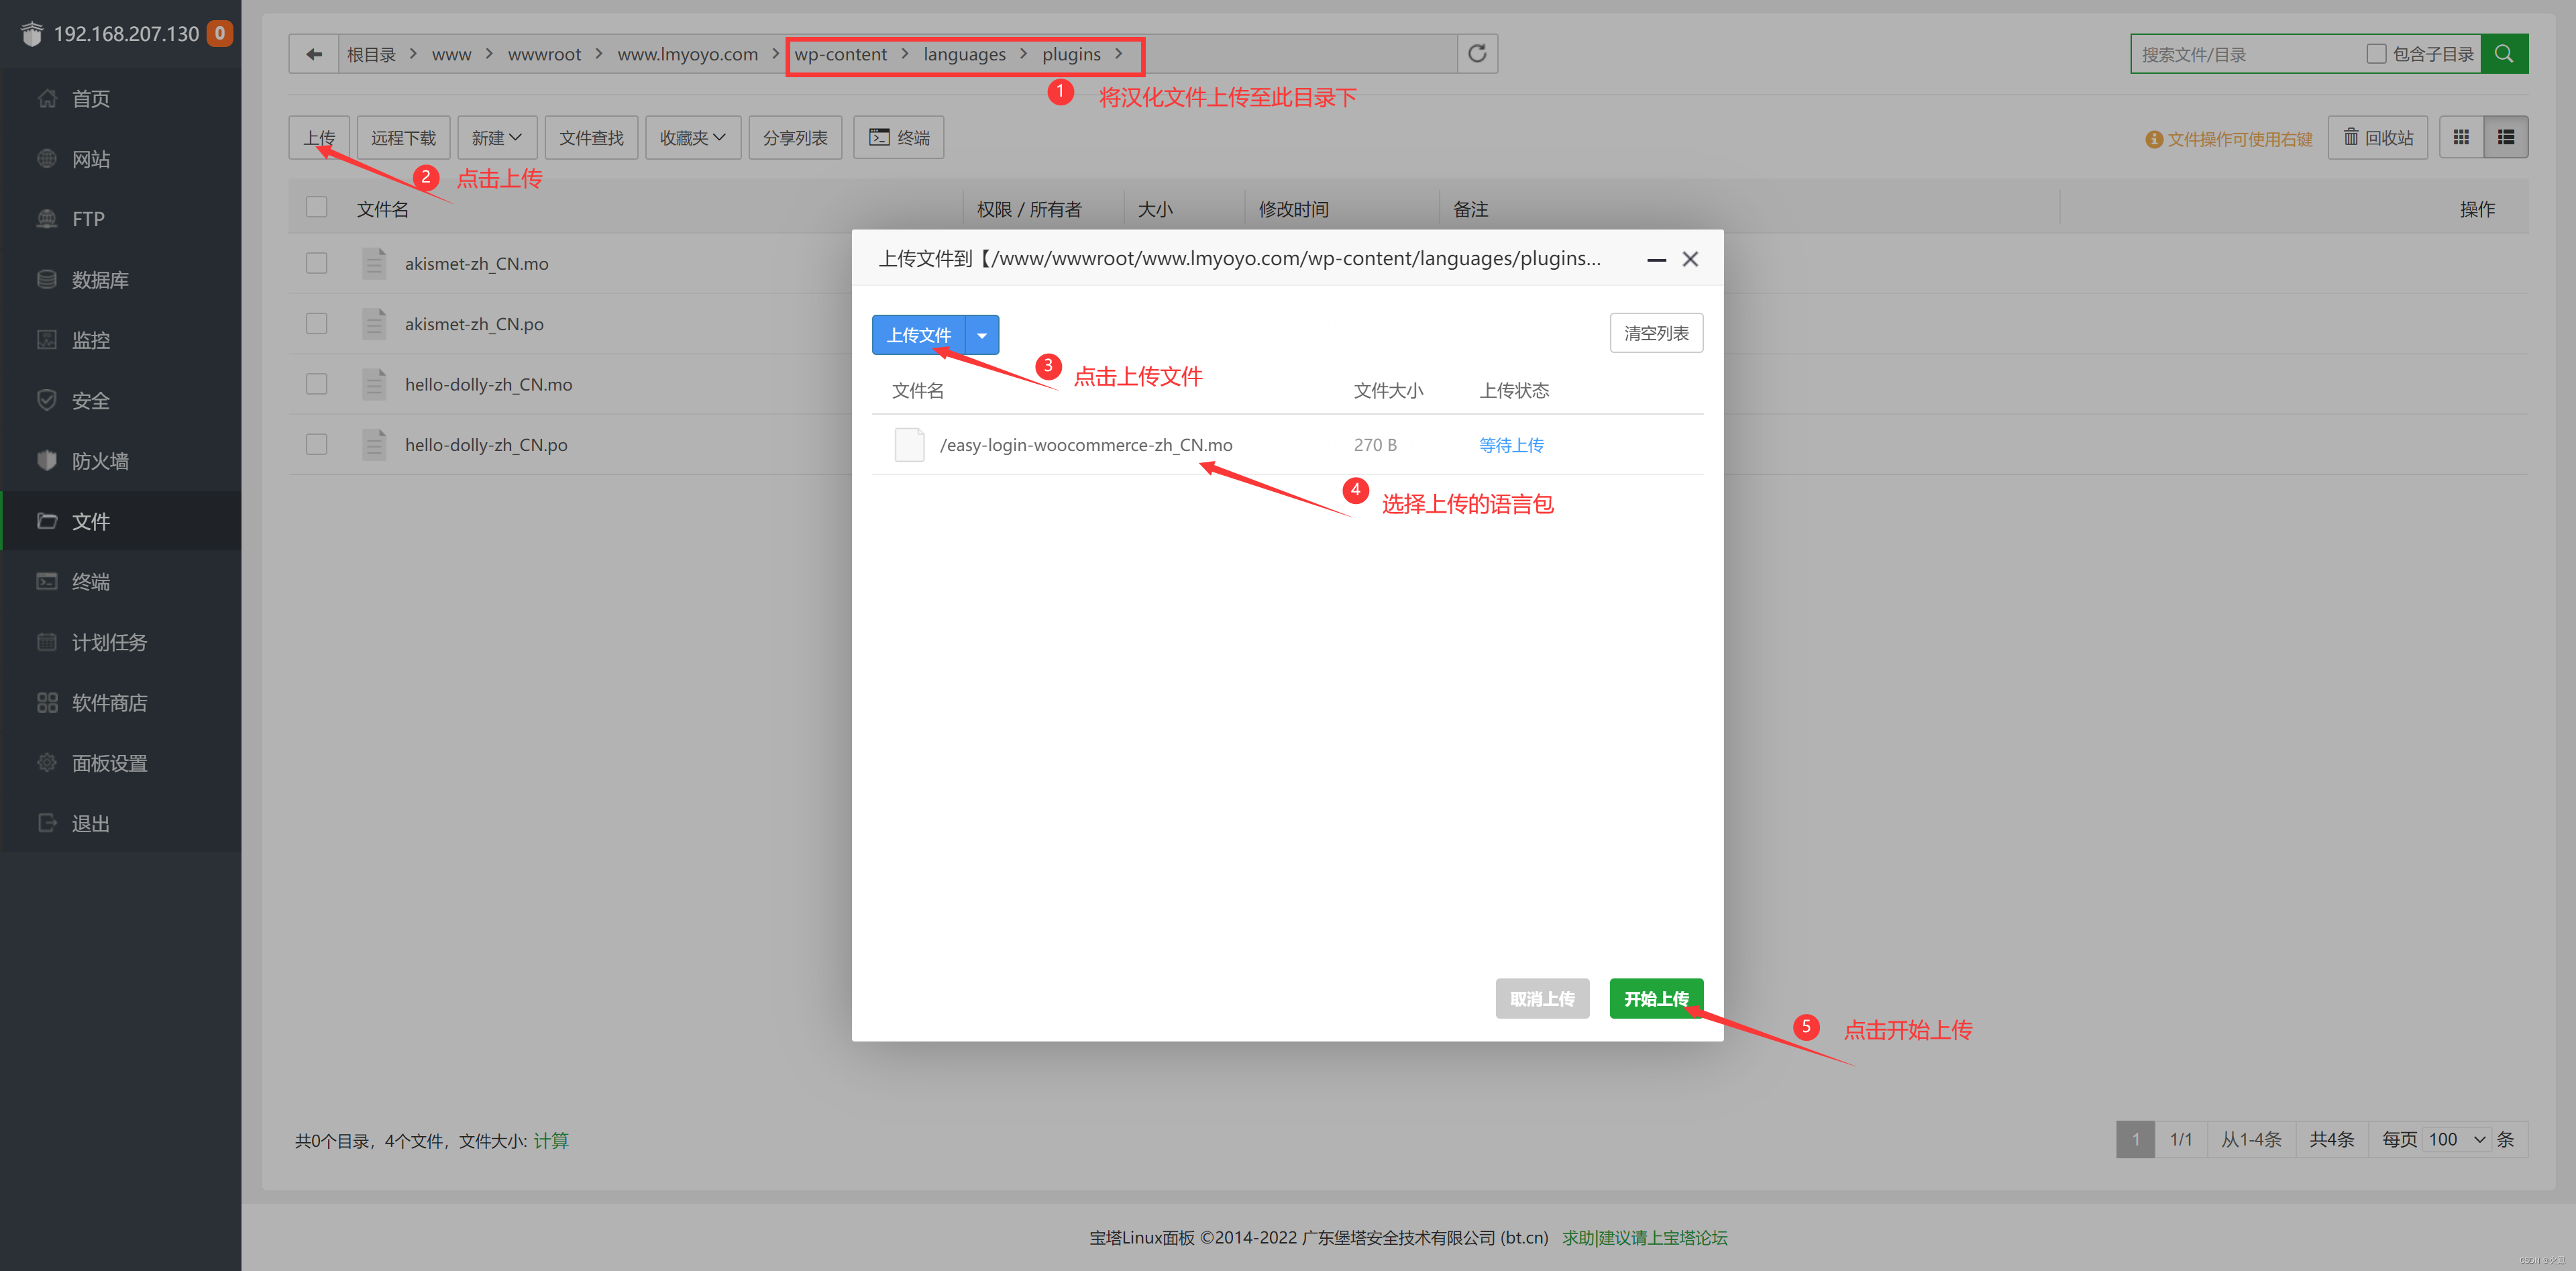Check the hello-dolly-zh_CN.po row checkbox
The height and width of the screenshot is (1271, 2576).
[317, 444]
